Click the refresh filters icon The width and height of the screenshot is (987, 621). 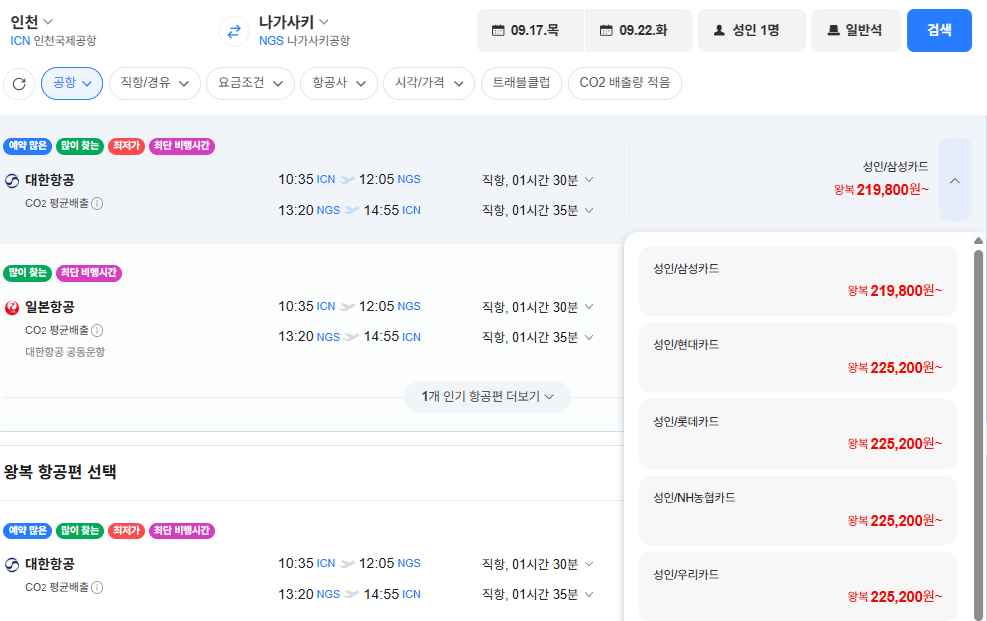[x=19, y=84]
